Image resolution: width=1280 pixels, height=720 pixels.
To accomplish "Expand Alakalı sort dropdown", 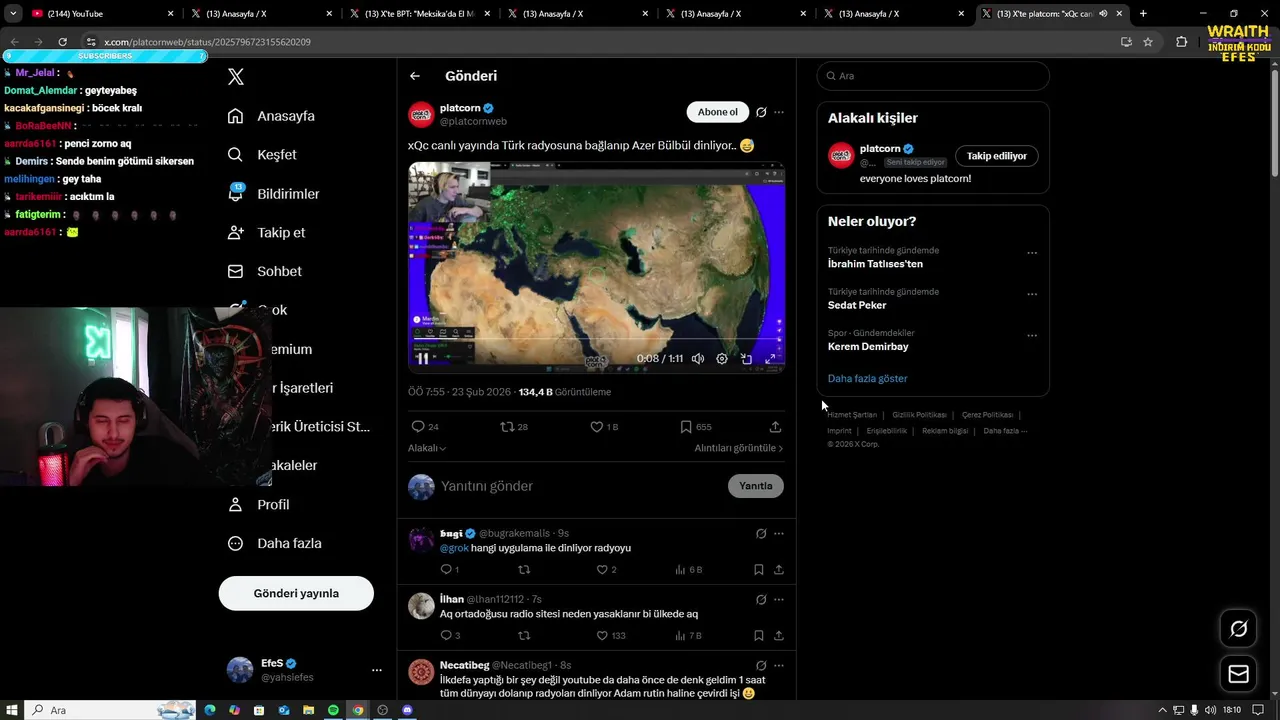I will tap(427, 448).
